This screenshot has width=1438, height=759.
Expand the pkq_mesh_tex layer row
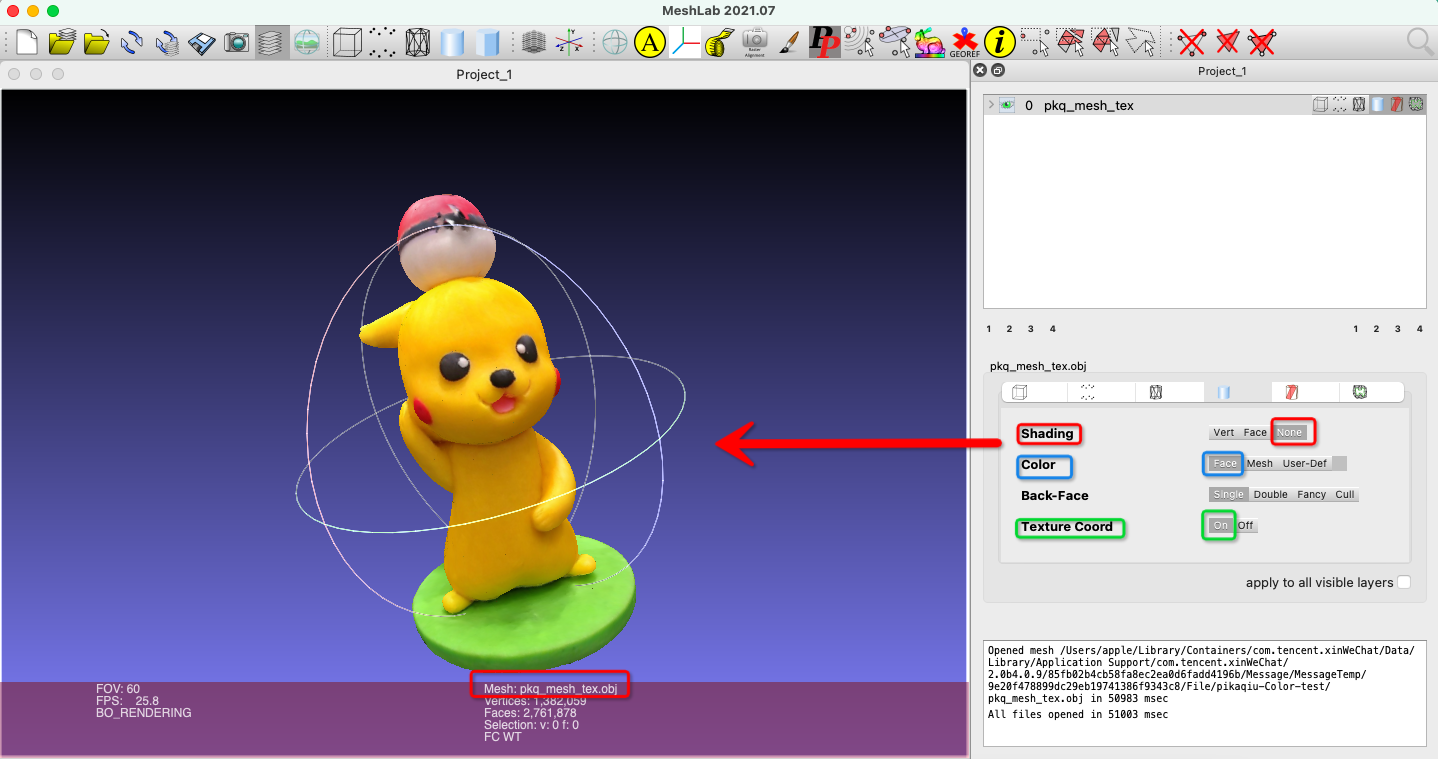click(990, 104)
